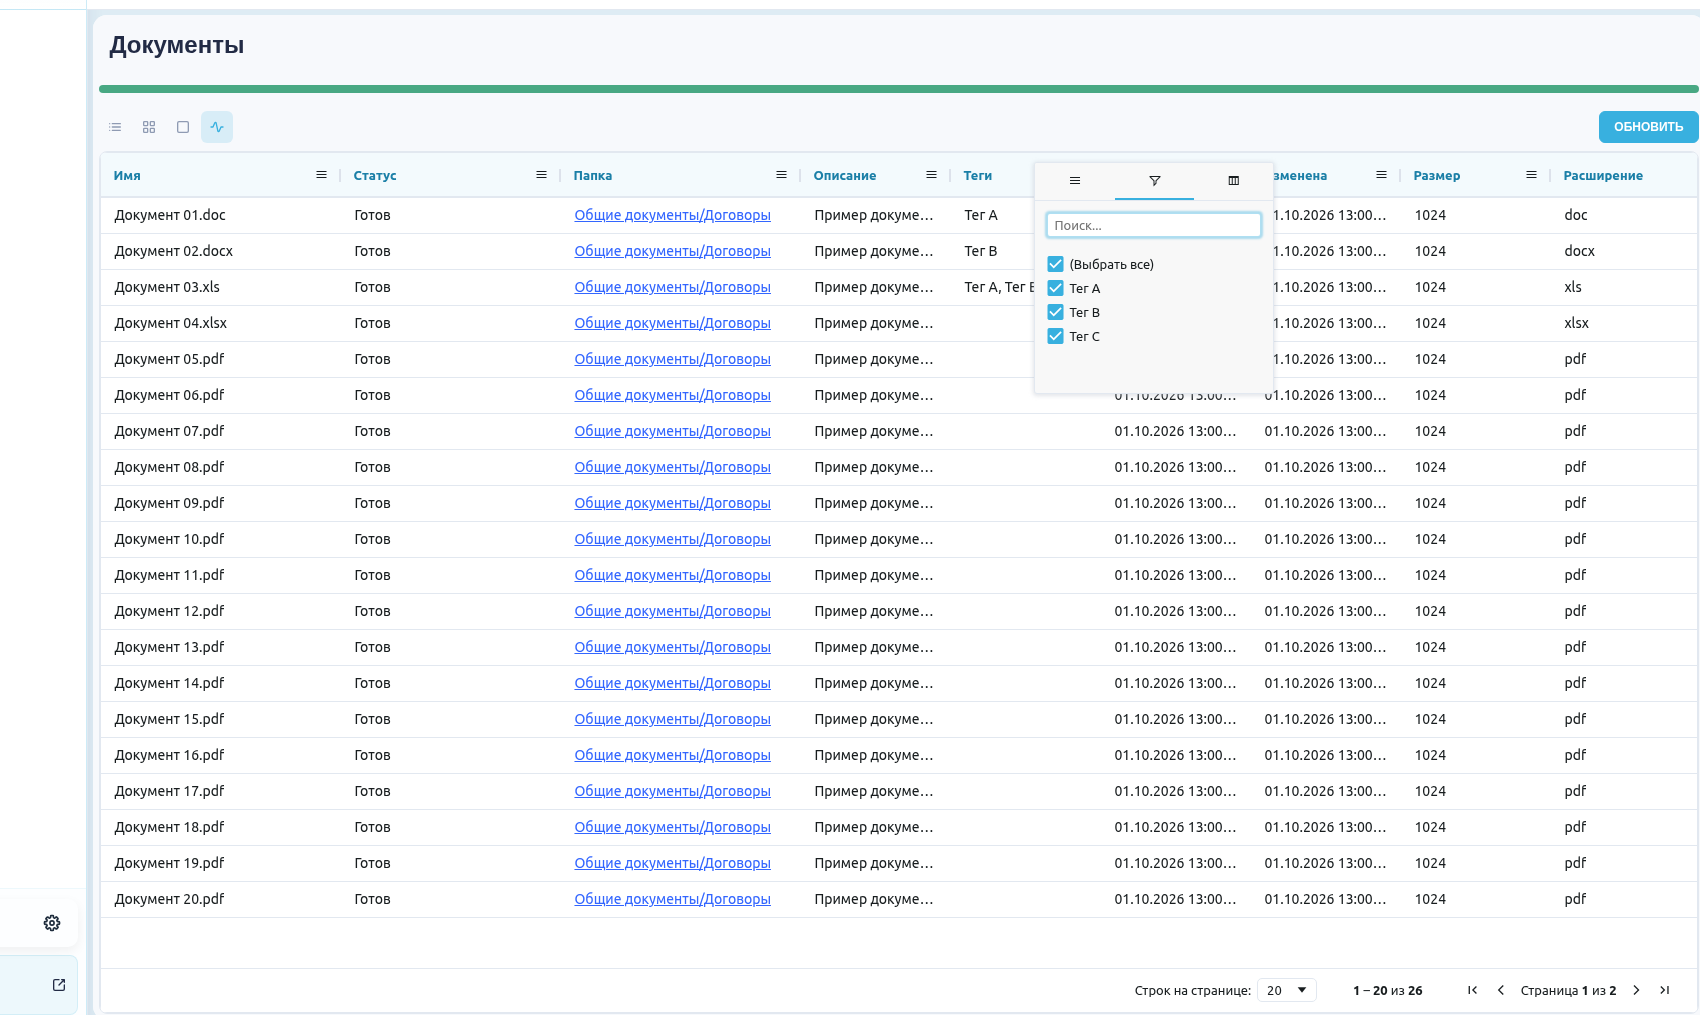
Task: Open column menu for Изменена header
Action: [1381, 175]
